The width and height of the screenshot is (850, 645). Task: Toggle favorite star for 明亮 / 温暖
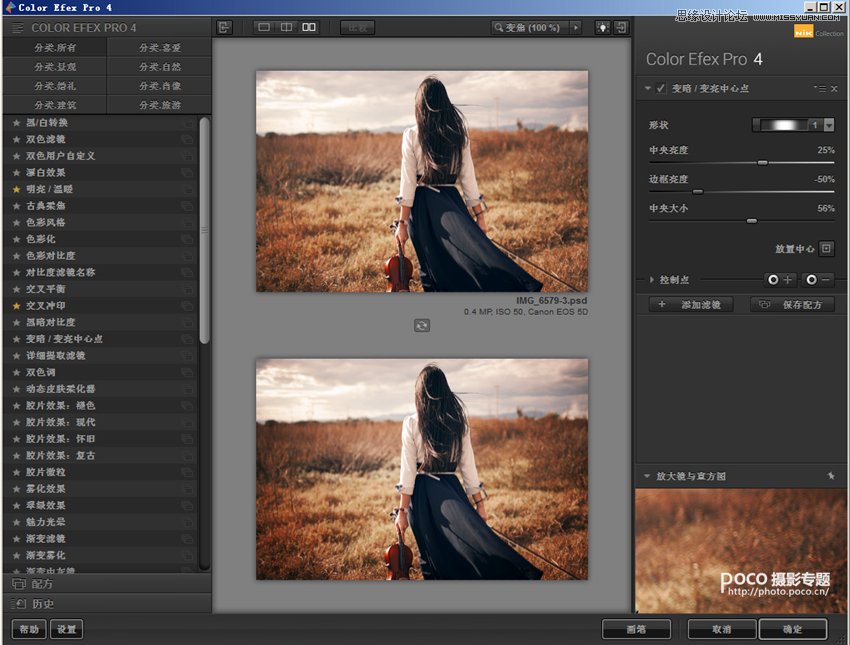pyautogui.click(x=16, y=189)
